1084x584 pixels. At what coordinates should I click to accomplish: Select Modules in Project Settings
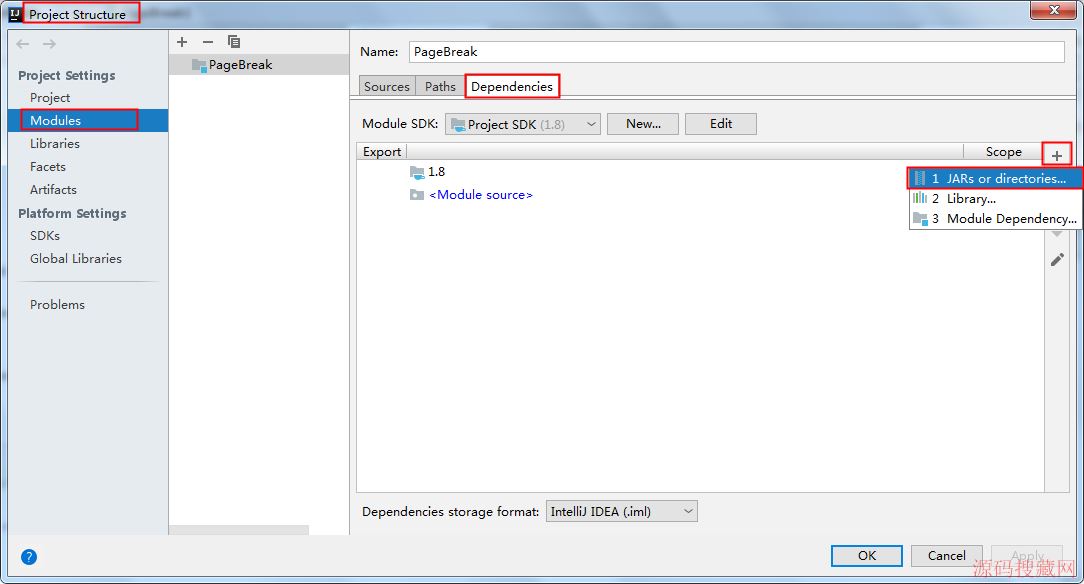pos(88,120)
